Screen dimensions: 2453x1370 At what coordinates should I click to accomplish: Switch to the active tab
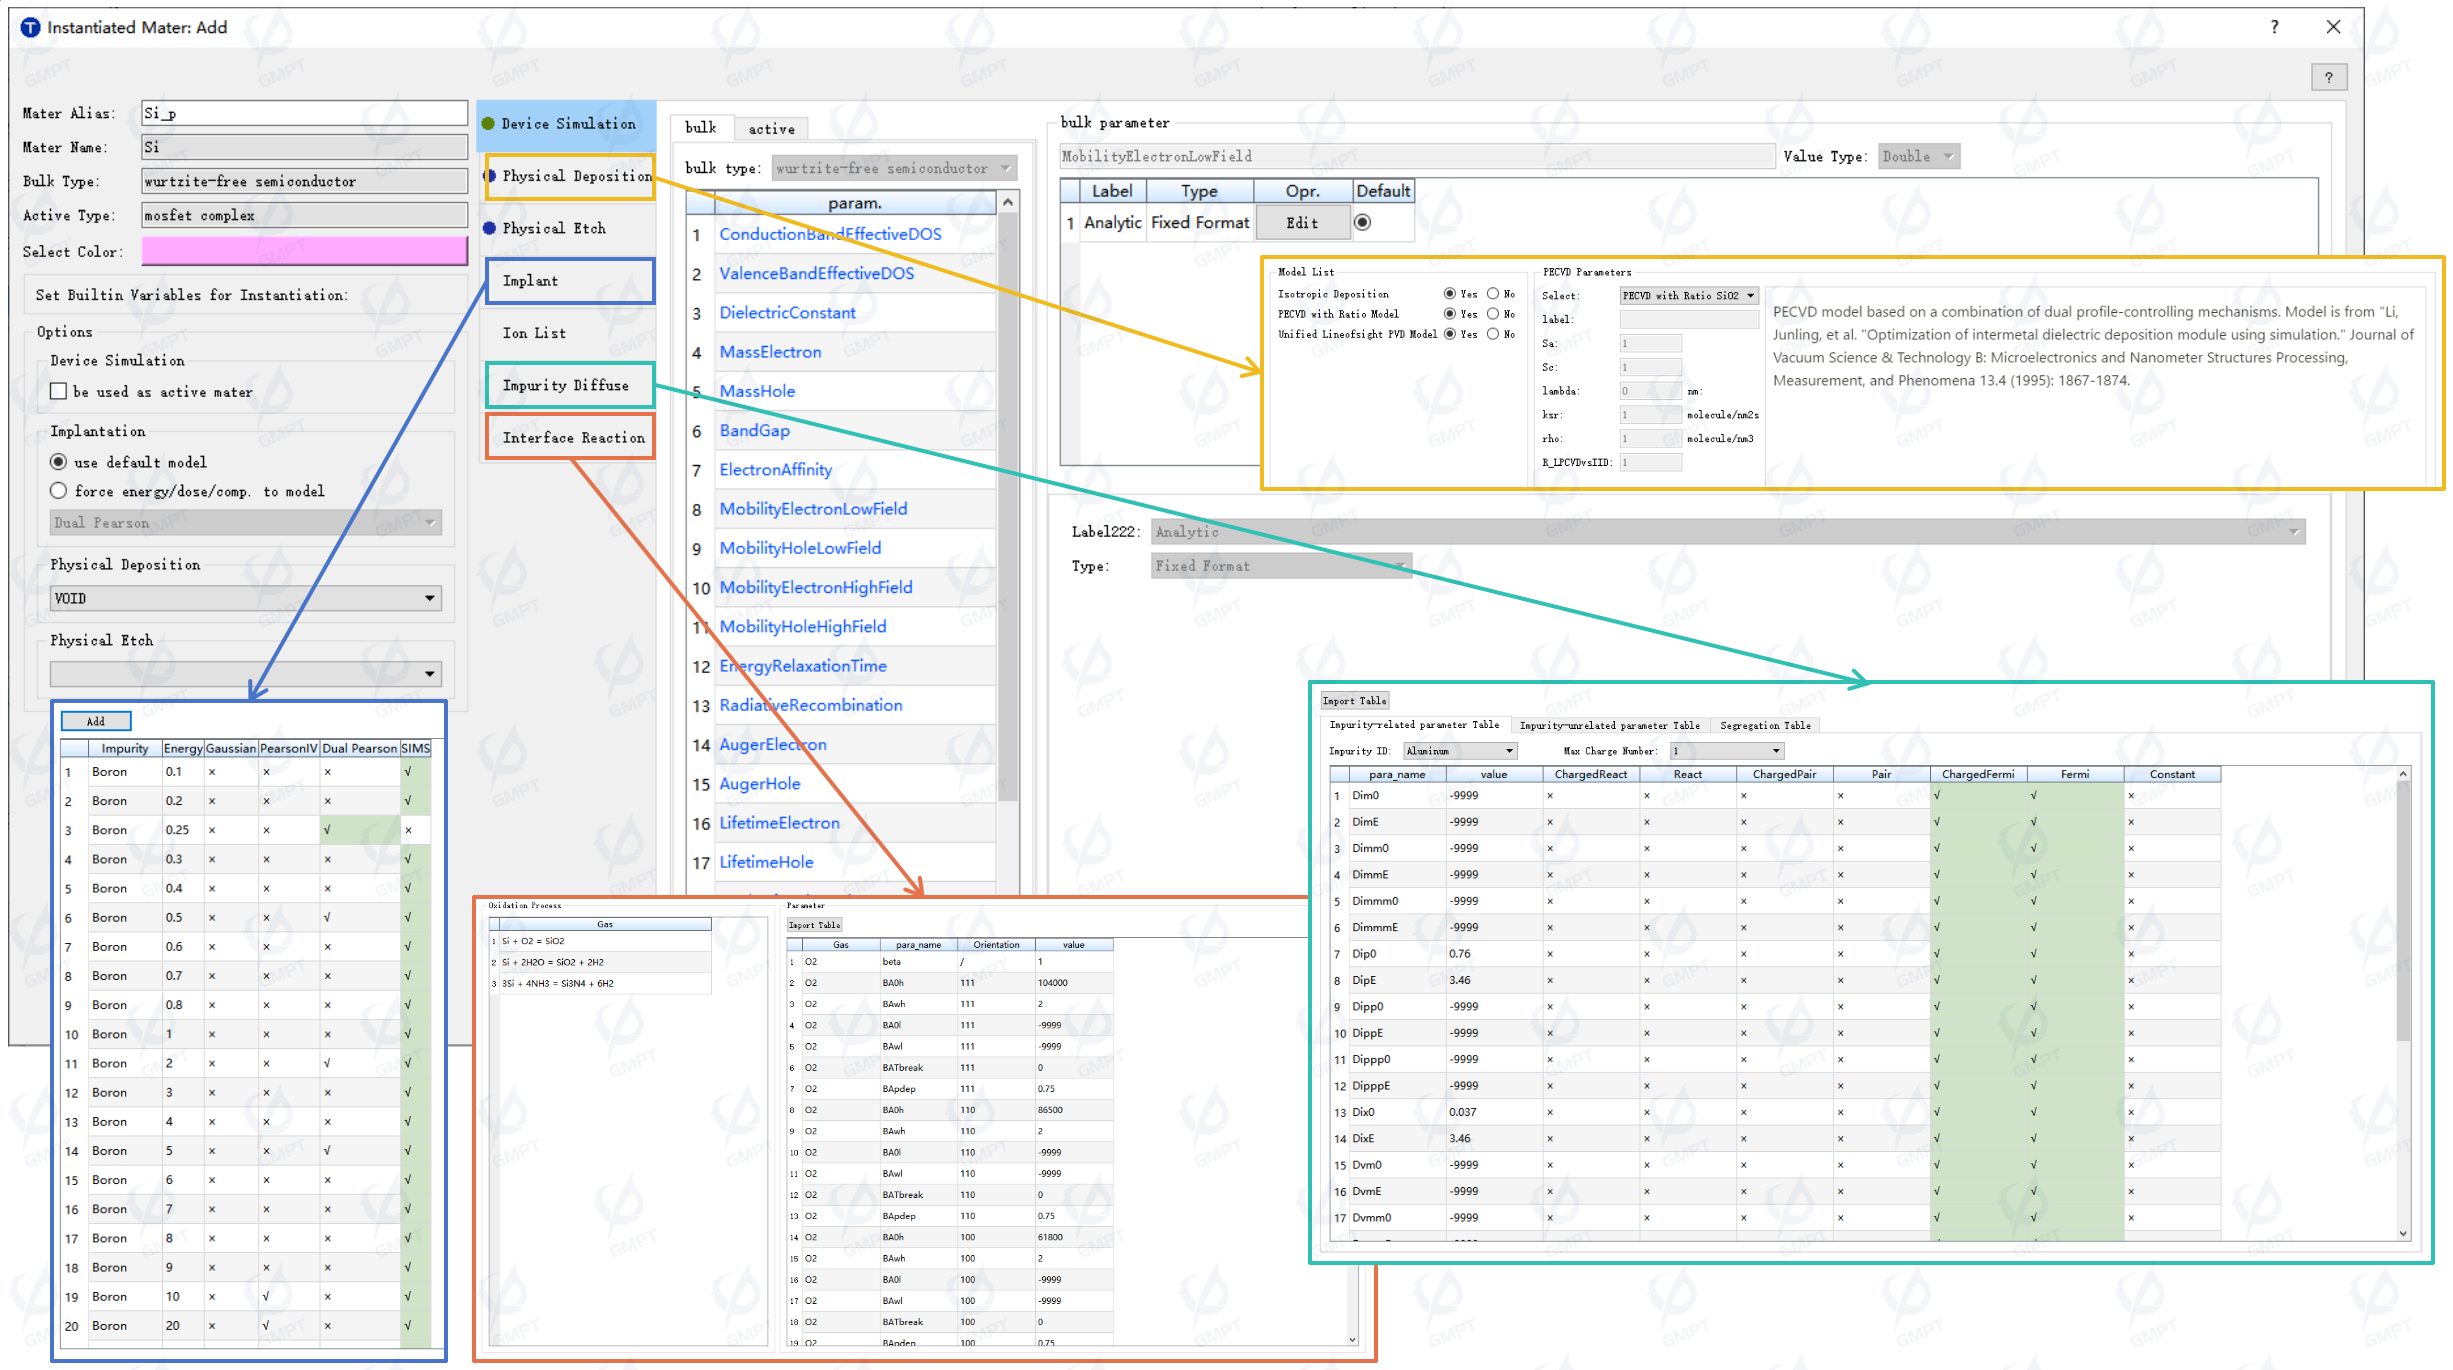(x=772, y=129)
